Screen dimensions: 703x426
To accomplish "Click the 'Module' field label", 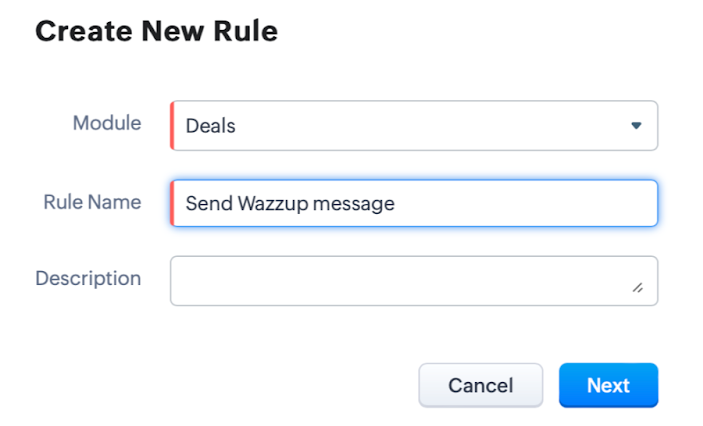I will click(x=107, y=123).
